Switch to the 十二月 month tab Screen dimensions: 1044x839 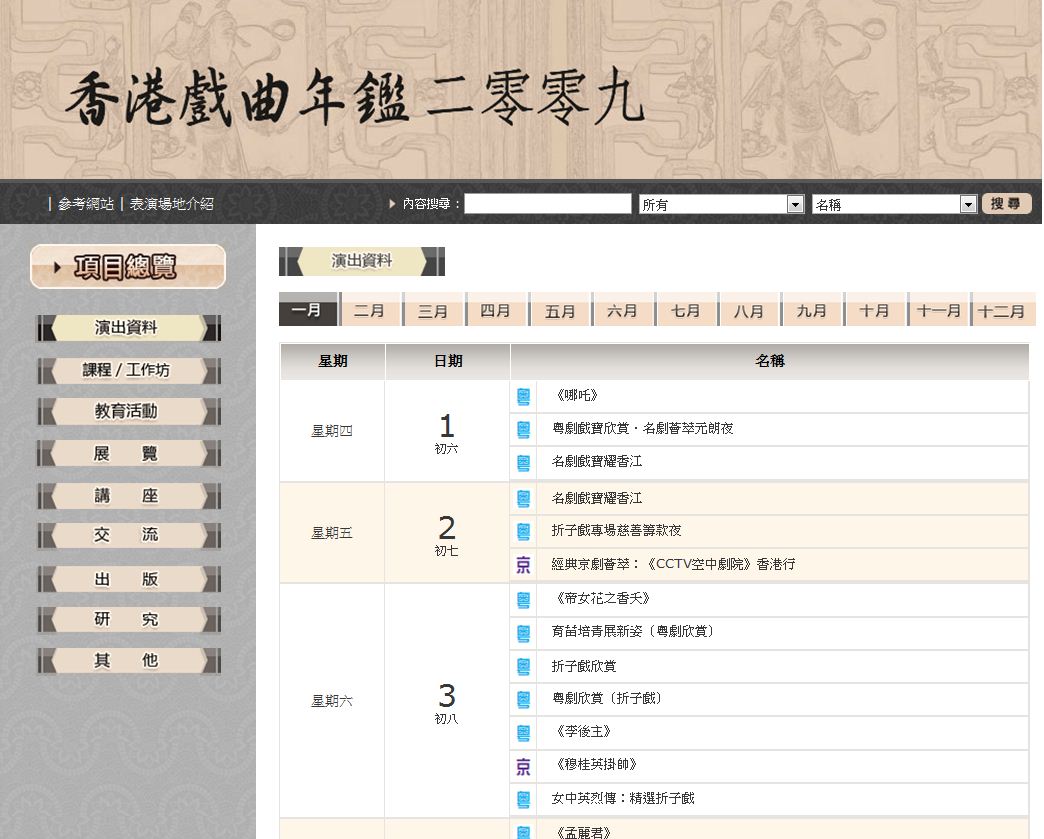(x=1001, y=311)
